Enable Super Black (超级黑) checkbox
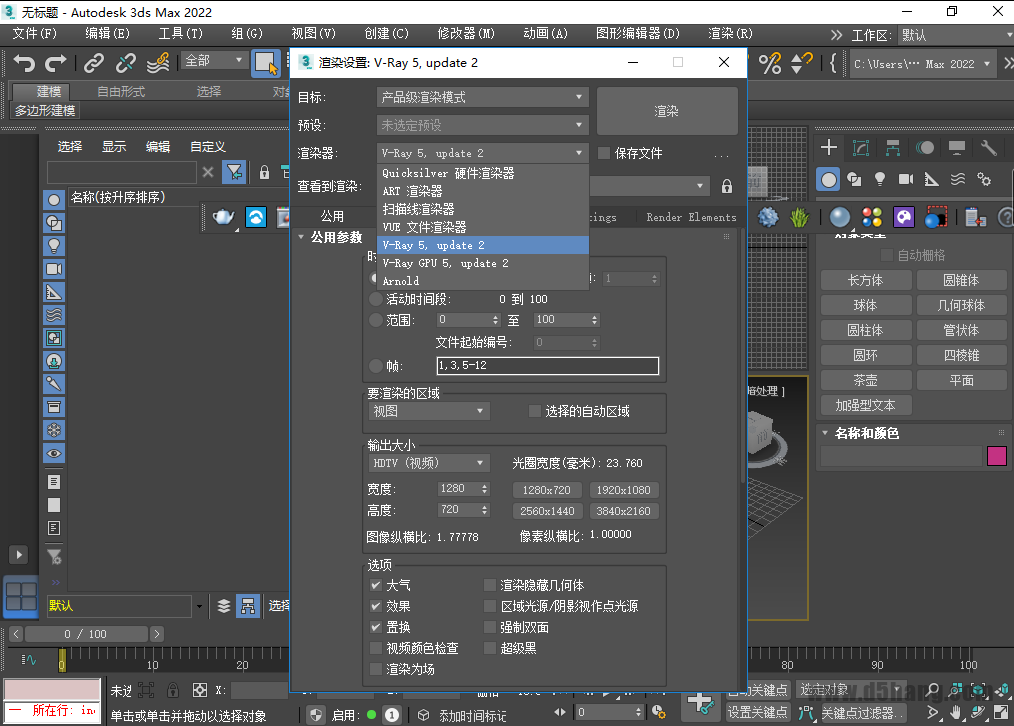The image size is (1014, 726). pos(490,648)
